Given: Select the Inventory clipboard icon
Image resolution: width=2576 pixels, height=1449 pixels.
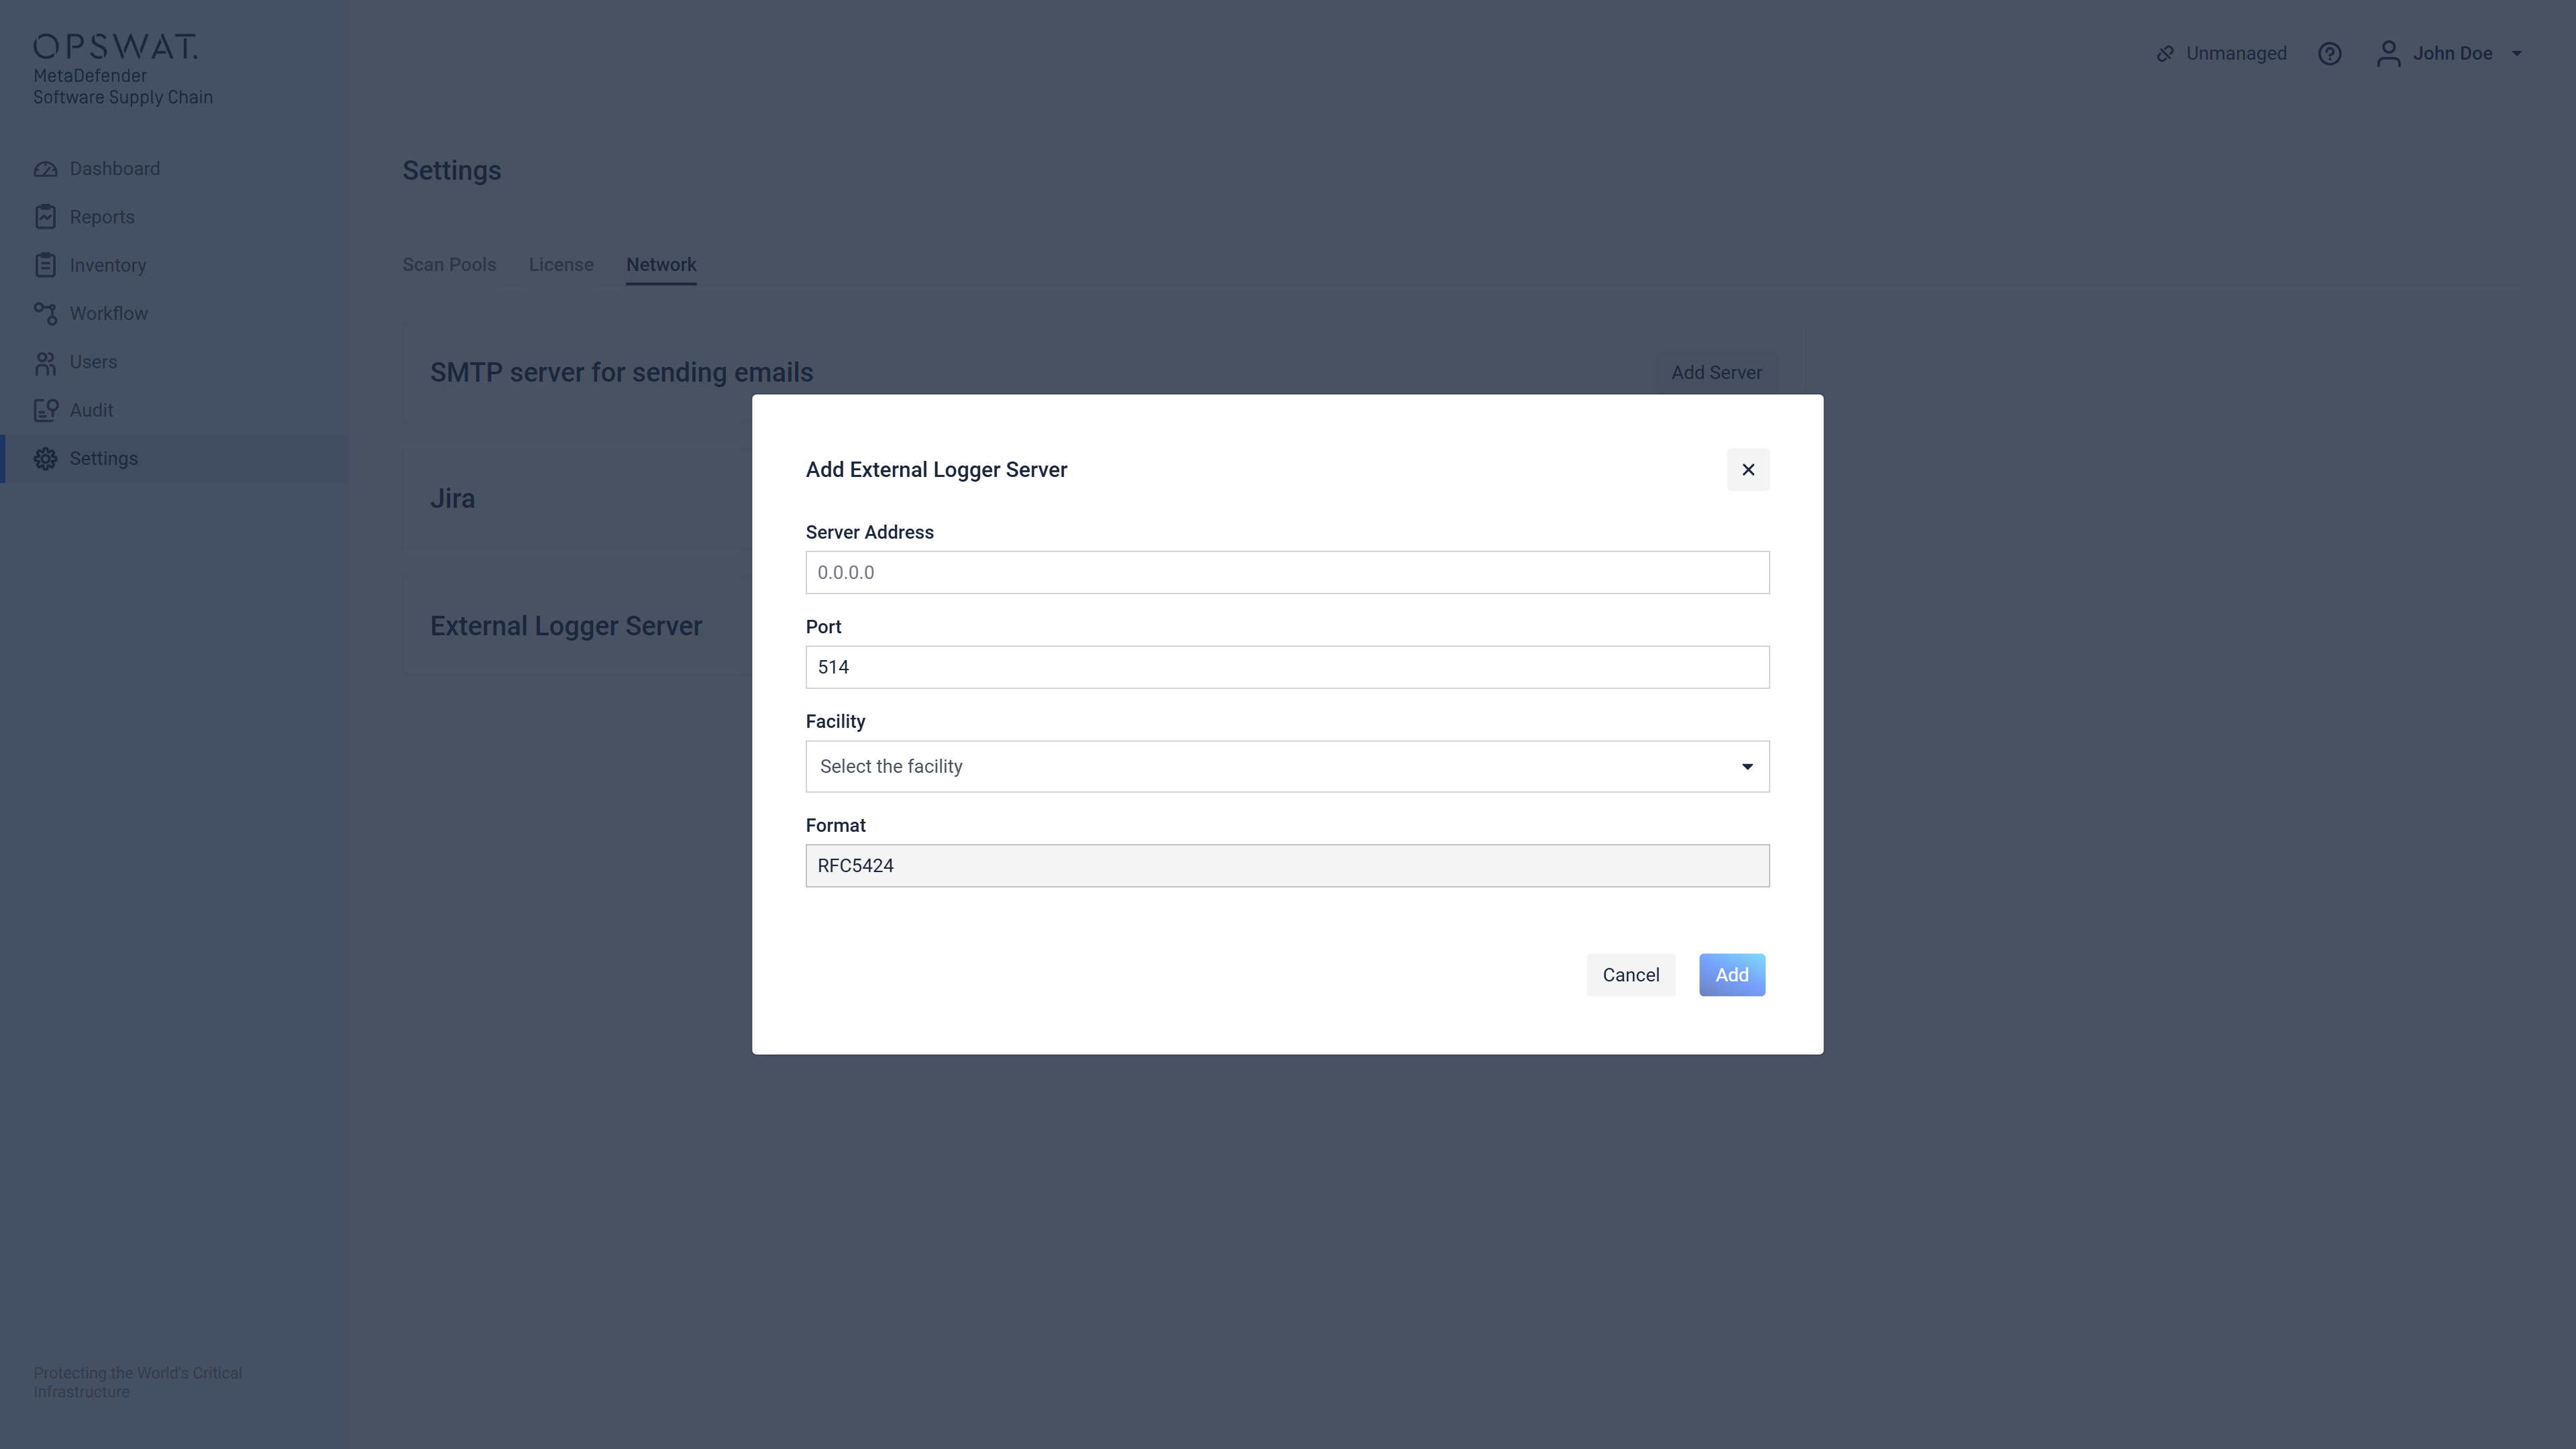Looking at the screenshot, I should click(x=45, y=265).
